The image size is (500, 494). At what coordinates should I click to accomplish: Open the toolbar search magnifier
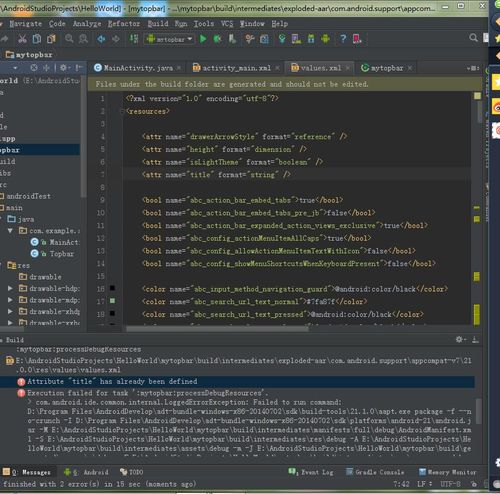pyautogui.click(x=473, y=38)
